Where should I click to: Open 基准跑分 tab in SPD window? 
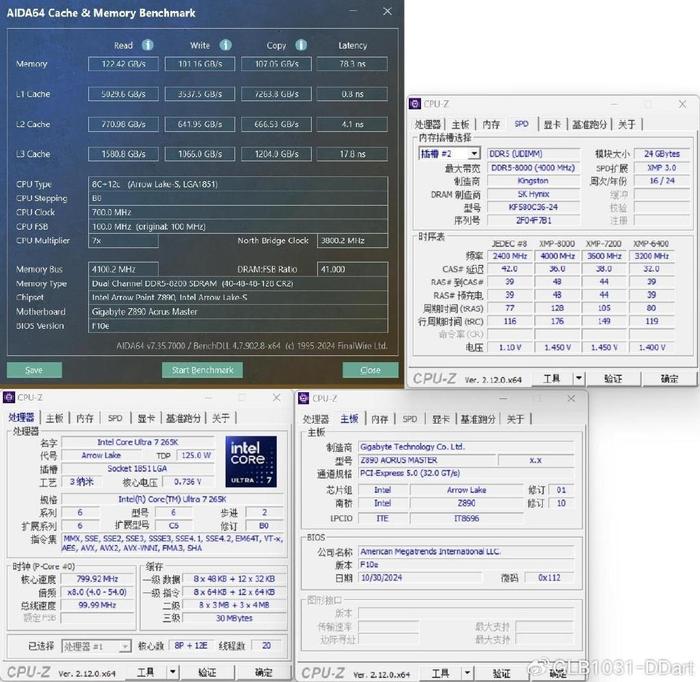point(589,125)
